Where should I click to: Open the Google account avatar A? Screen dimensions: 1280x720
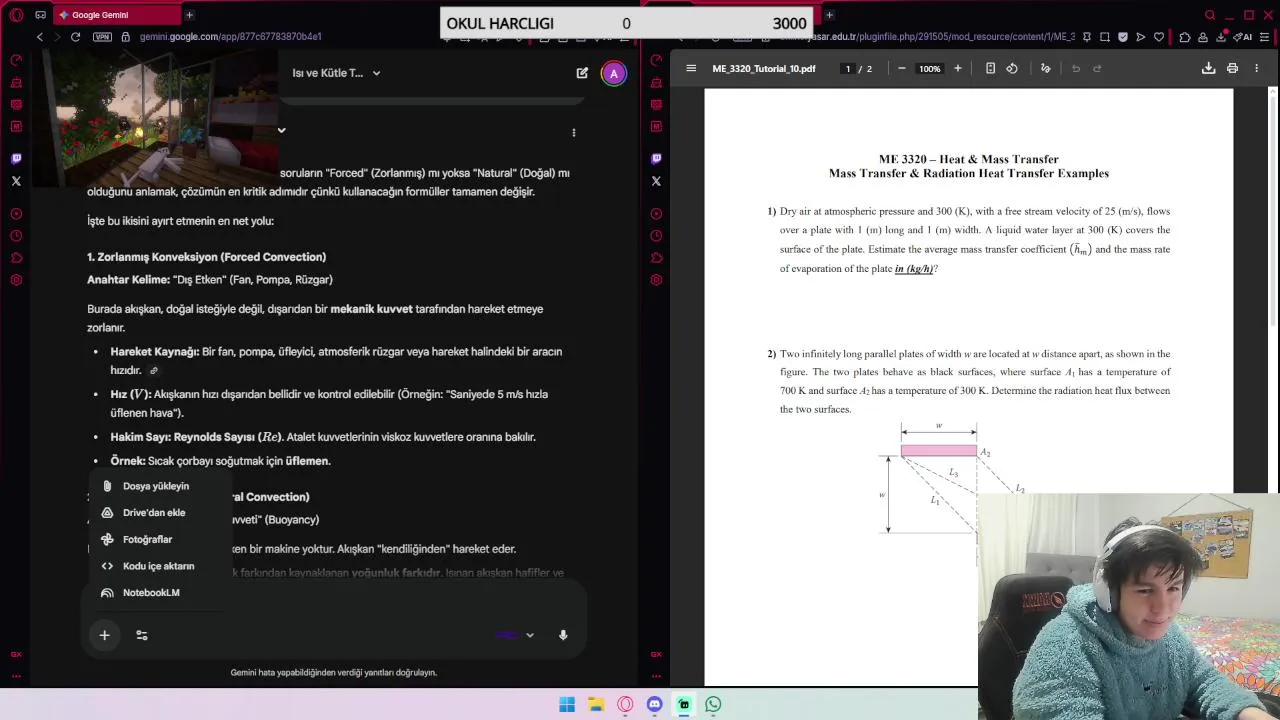(x=614, y=73)
